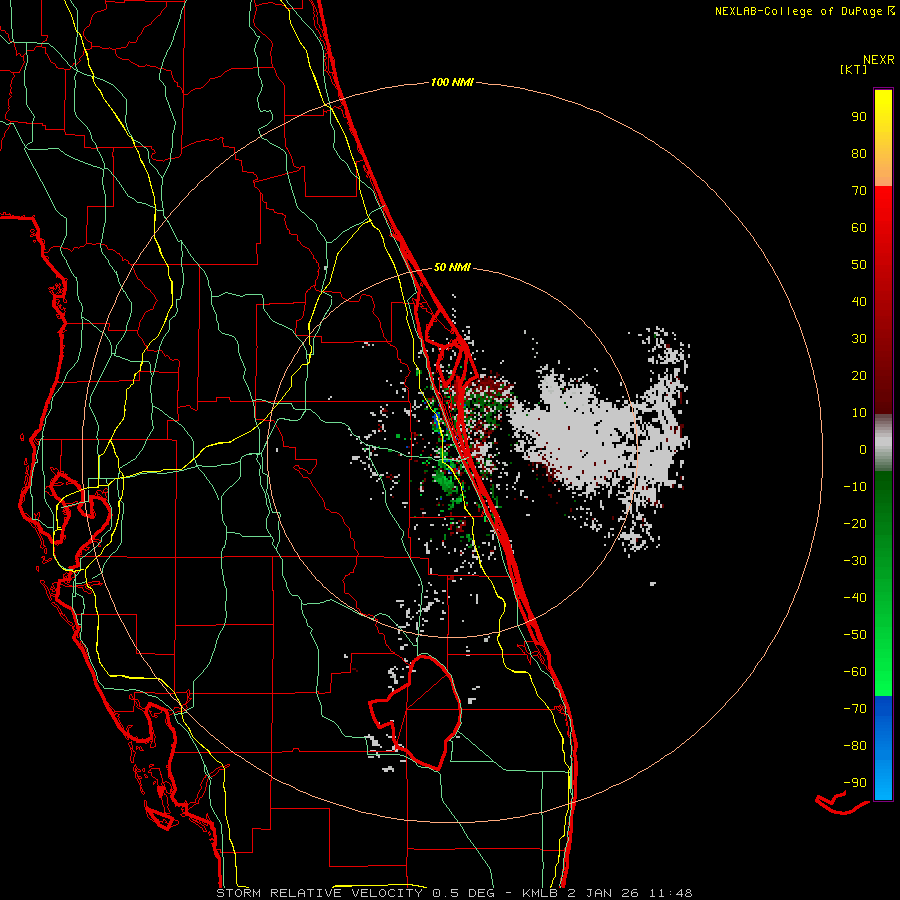Click the NEXR label above the scale
900x900 pixels.
[879, 60]
